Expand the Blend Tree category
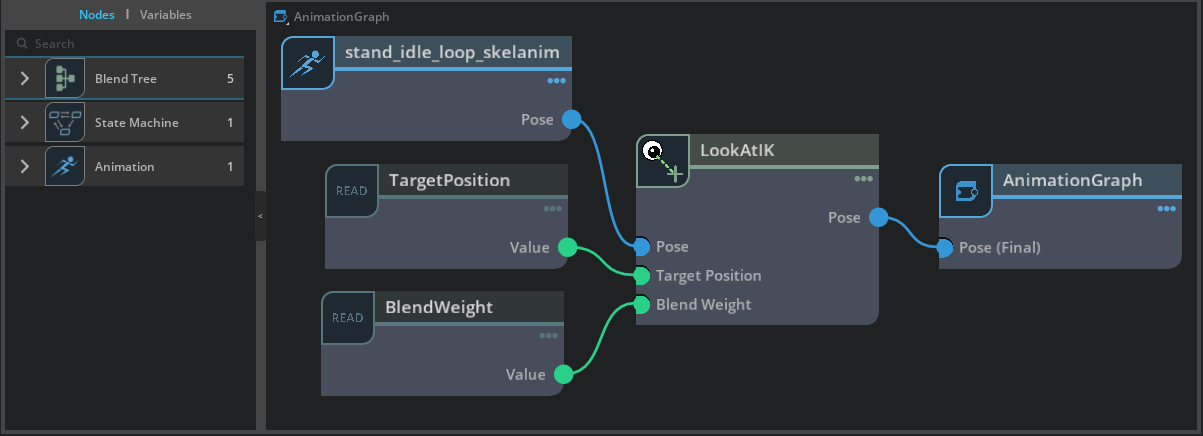 [25, 78]
